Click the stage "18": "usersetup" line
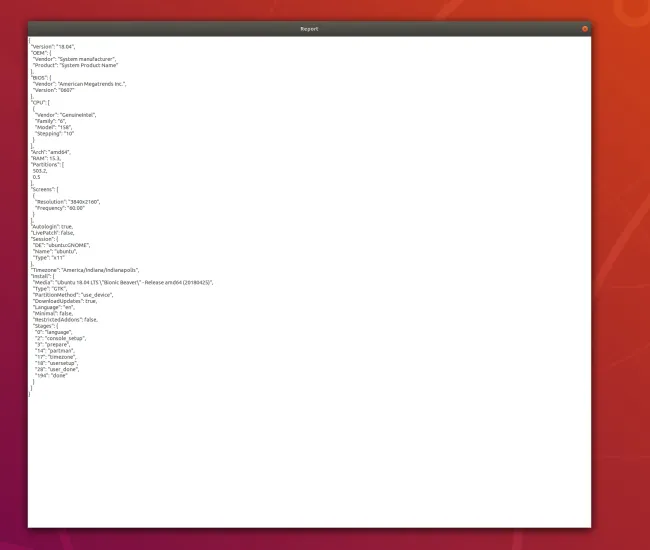 click(x=56, y=364)
